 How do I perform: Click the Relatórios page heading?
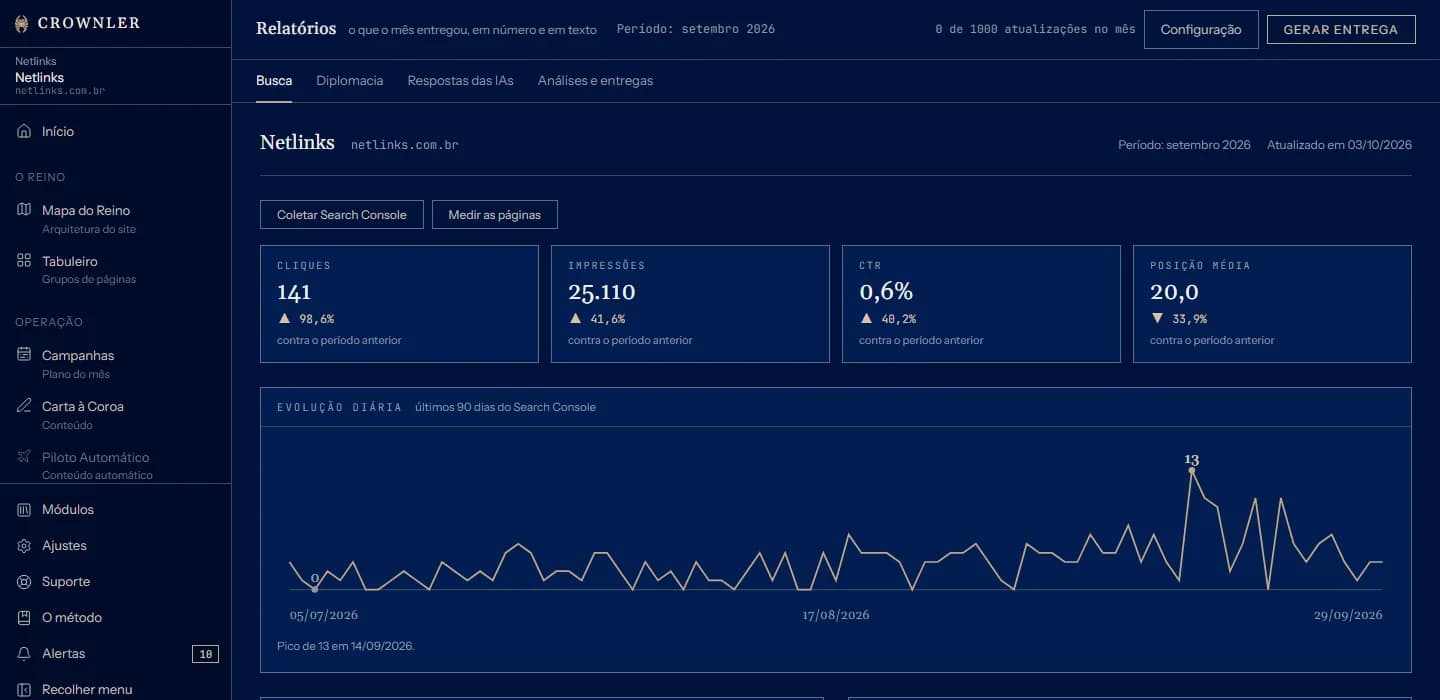click(x=296, y=29)
